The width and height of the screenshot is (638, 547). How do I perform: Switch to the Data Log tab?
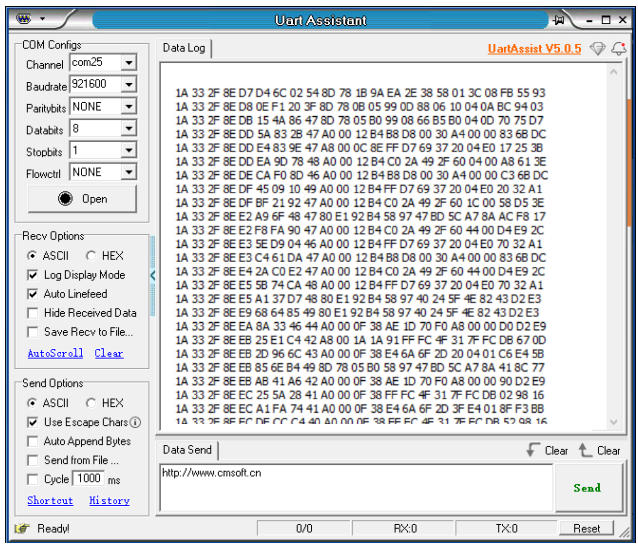point(184,48)
